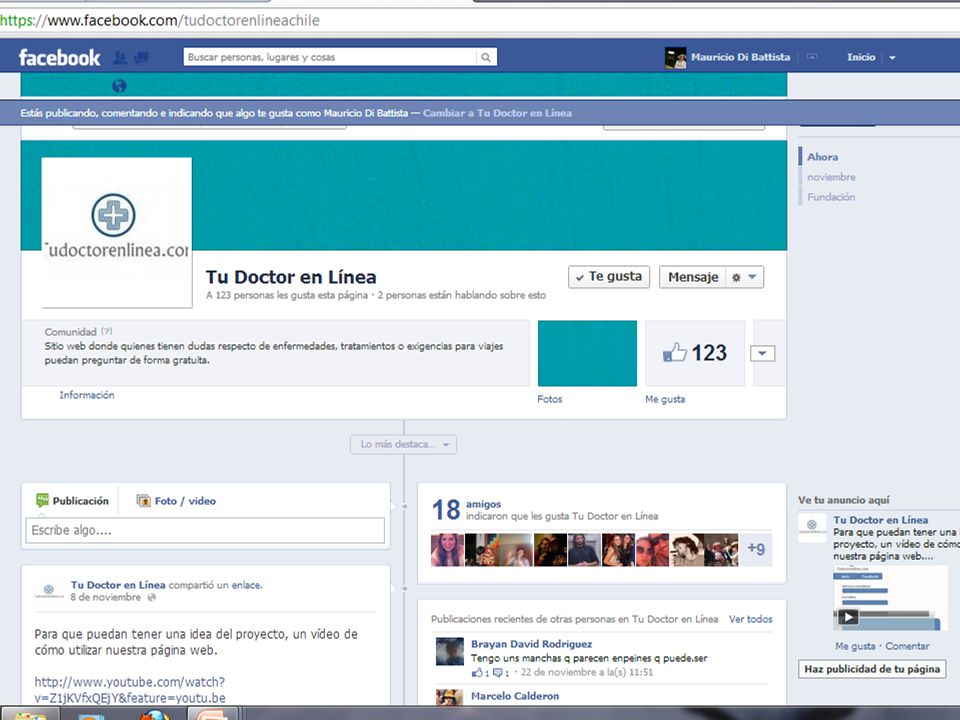
Task: Click the question mark next to Comunidad
Action: (107, 331)
